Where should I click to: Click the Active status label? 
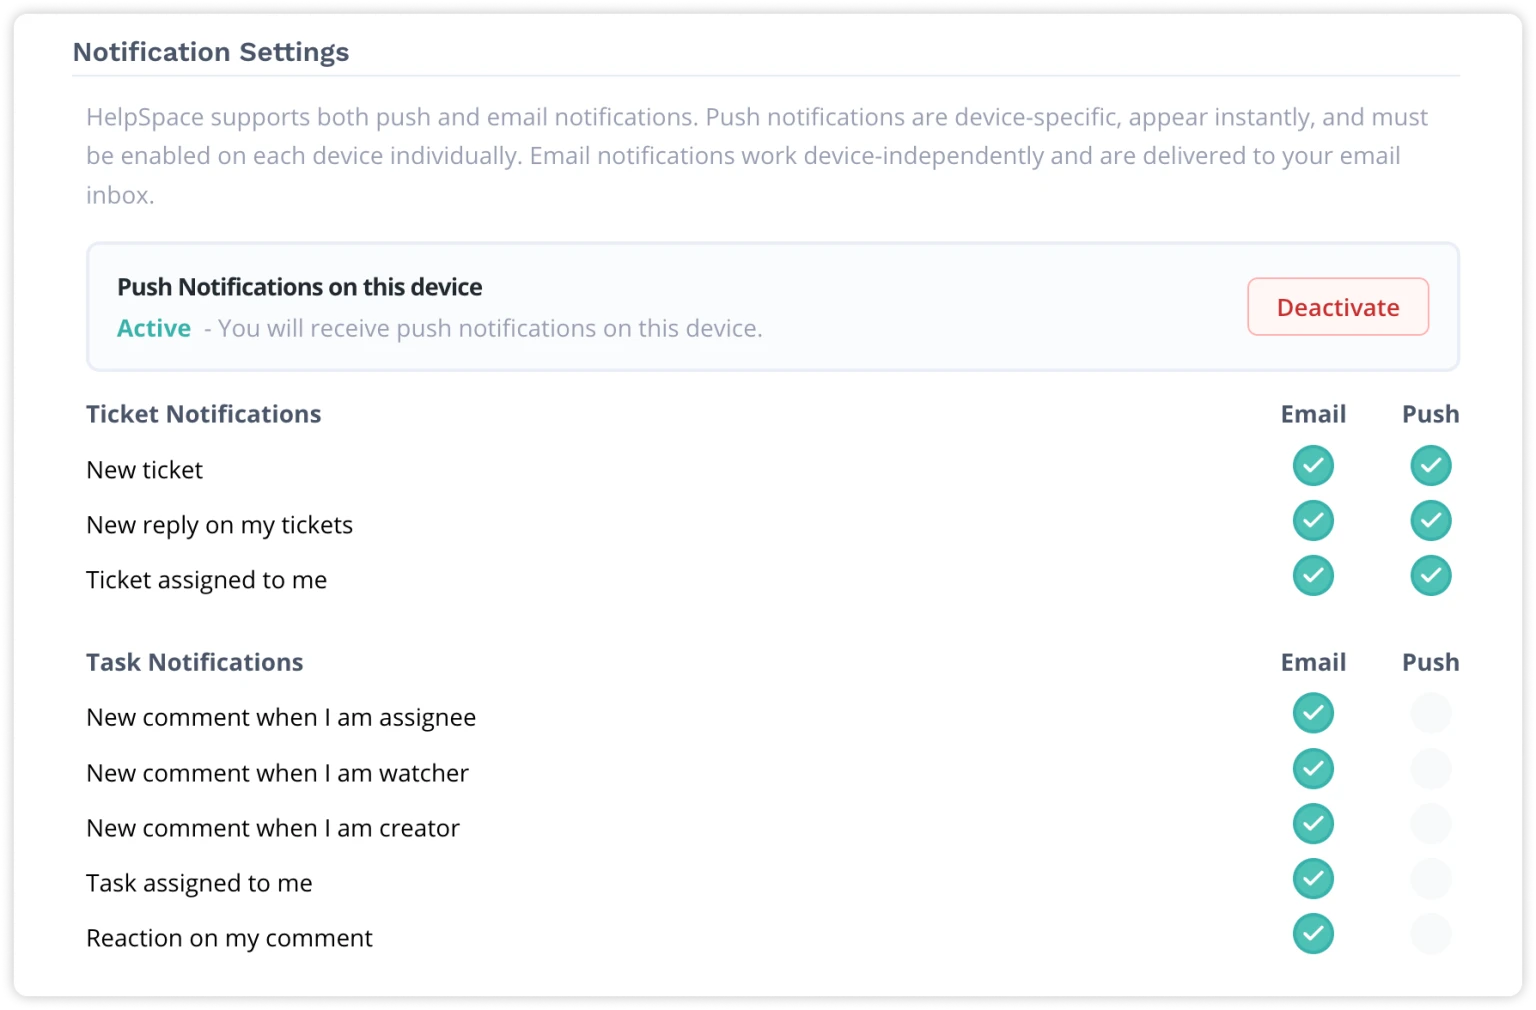pyautogui.click(x=153, y=328)
